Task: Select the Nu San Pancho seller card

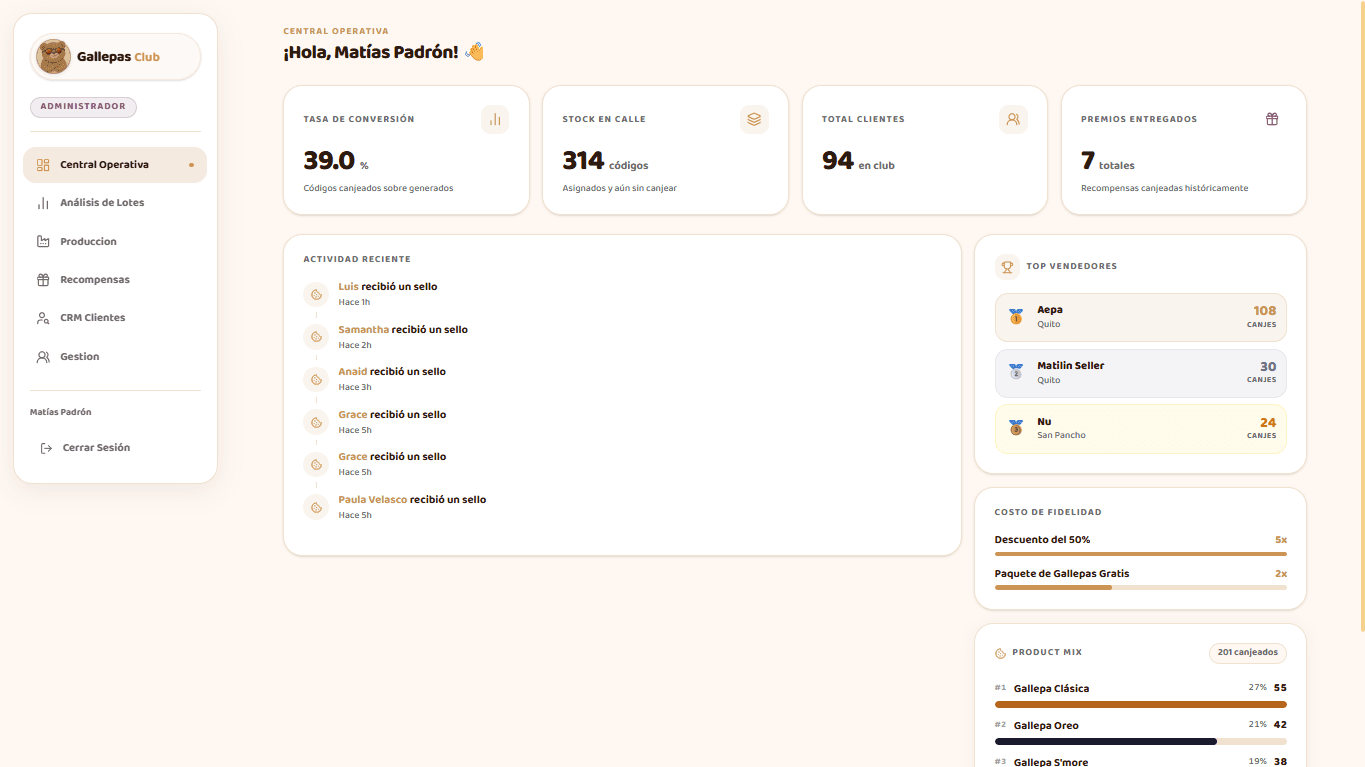Action: click(x=1140, y=429)
